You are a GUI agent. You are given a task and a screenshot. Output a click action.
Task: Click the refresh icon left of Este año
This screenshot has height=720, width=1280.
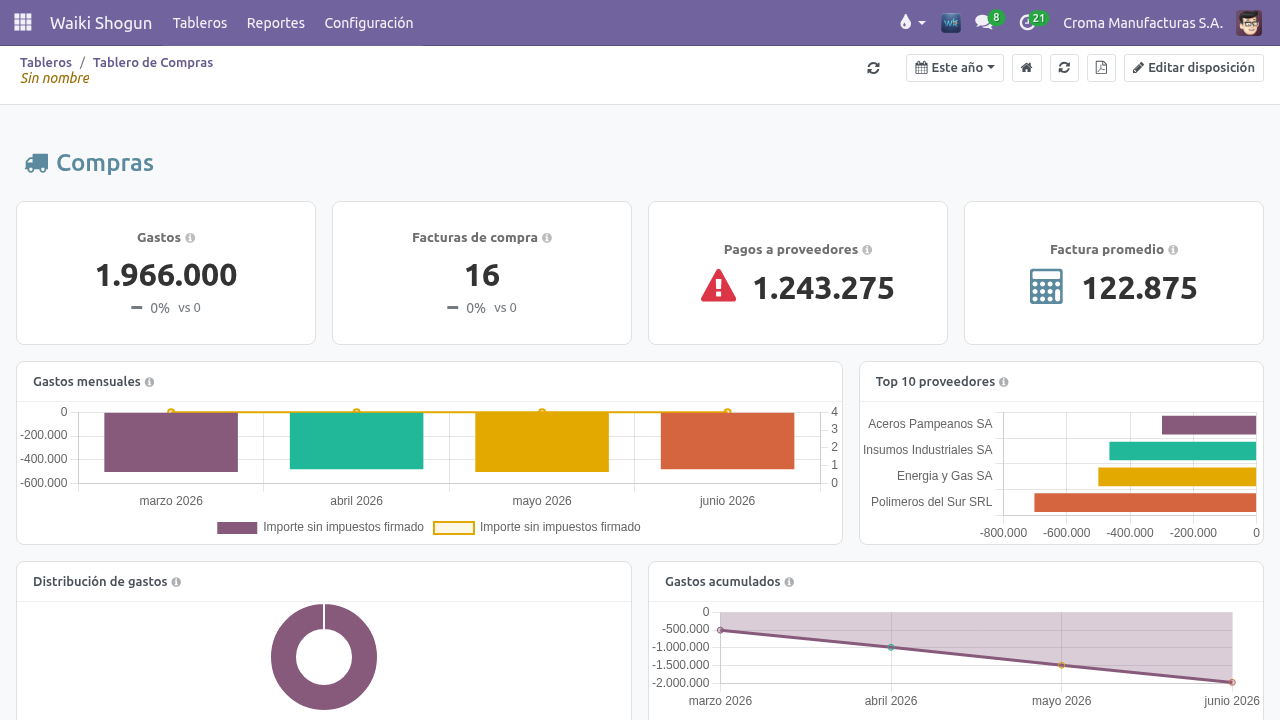pyautogui.click(x=873, y=68)
